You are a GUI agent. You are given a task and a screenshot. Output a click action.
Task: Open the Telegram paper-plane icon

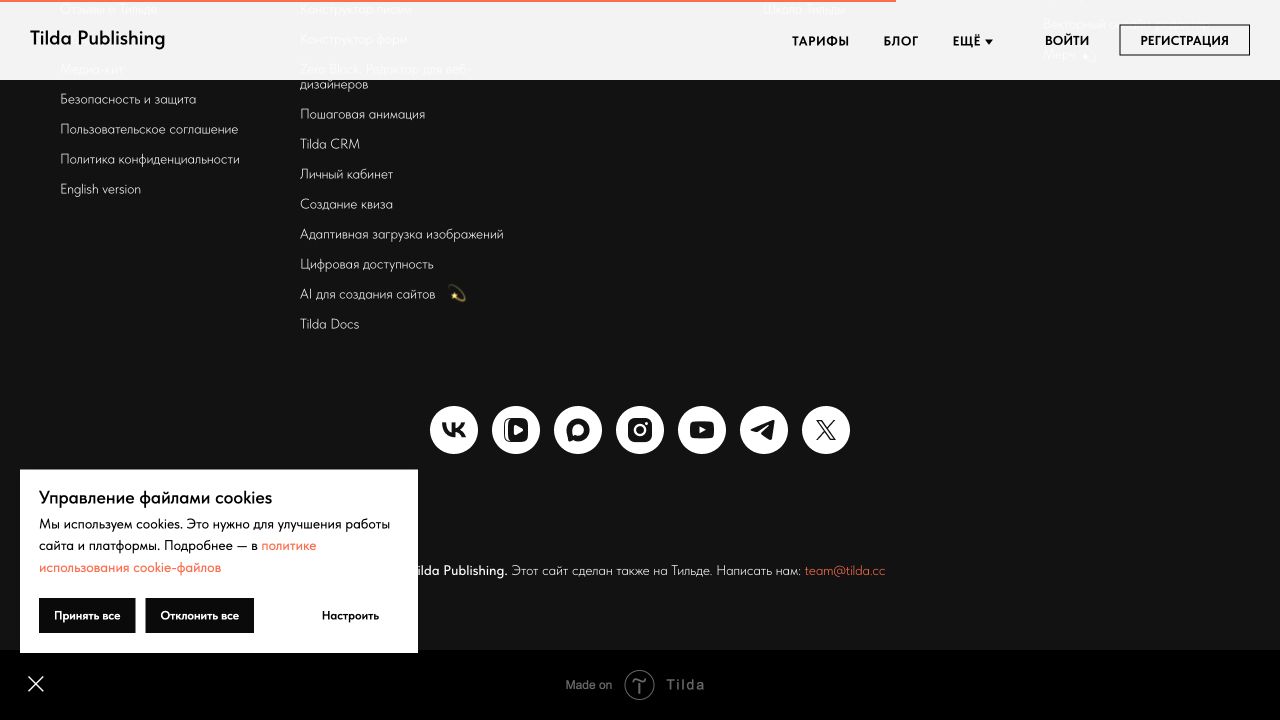click(x=764, y=430)
